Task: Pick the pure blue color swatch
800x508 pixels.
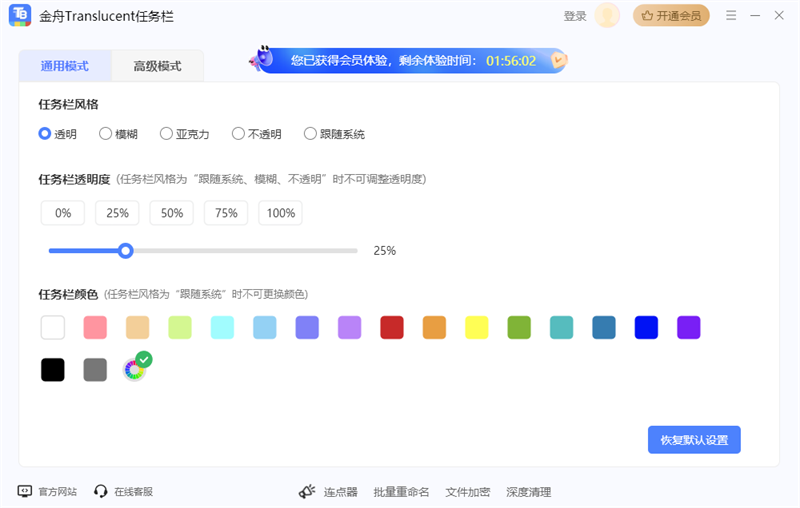Action: click(x=646, y=327)
